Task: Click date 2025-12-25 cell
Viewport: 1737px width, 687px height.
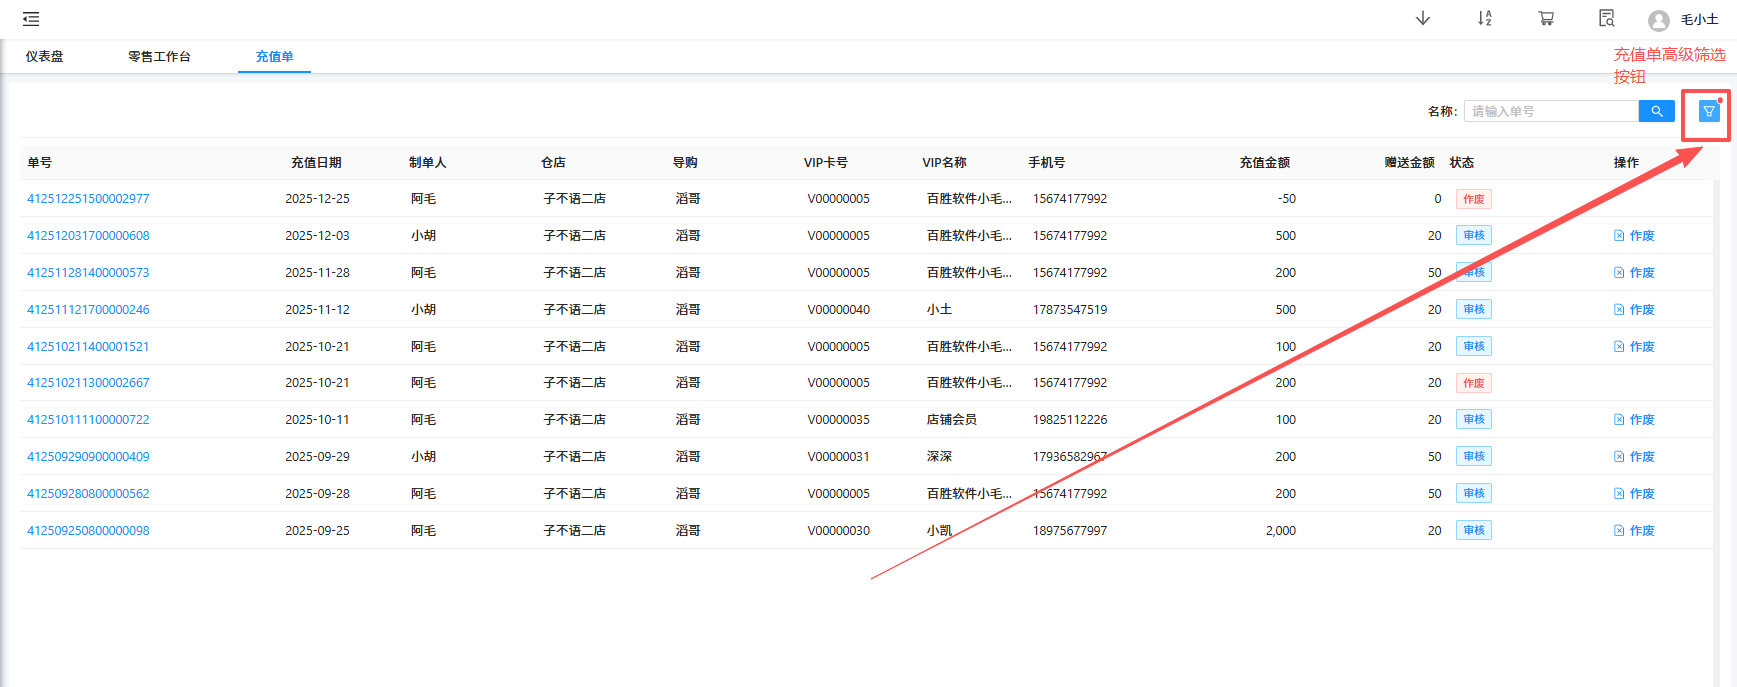Action: coord(317,198)
